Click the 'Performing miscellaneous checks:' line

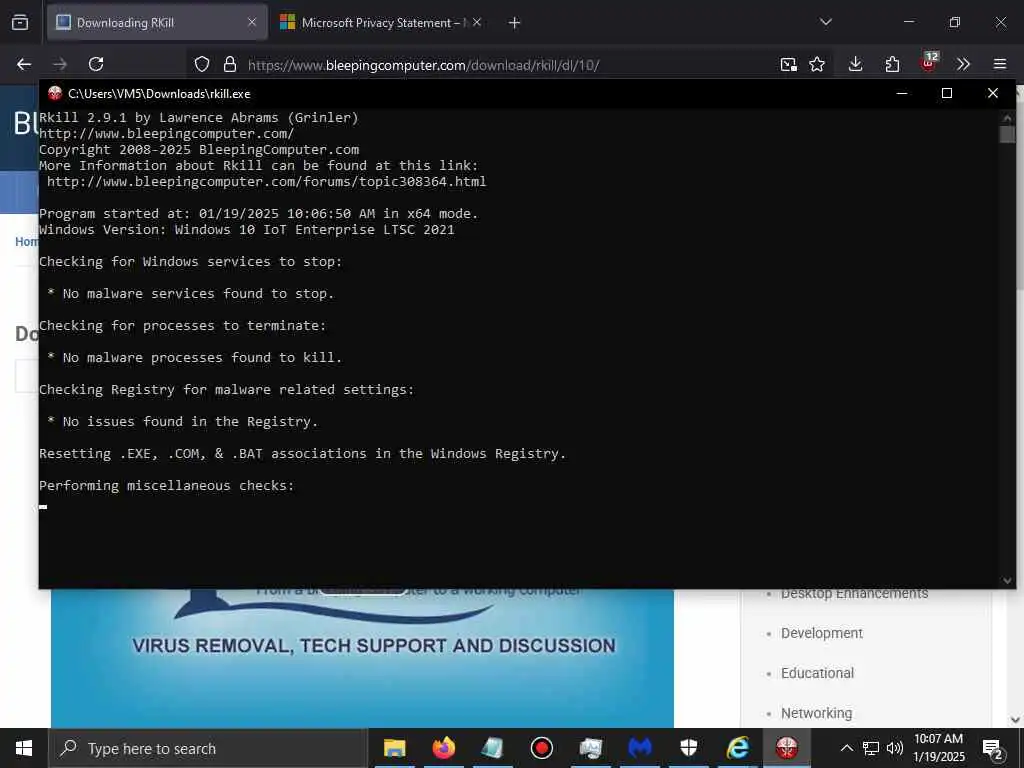(167, 486)
